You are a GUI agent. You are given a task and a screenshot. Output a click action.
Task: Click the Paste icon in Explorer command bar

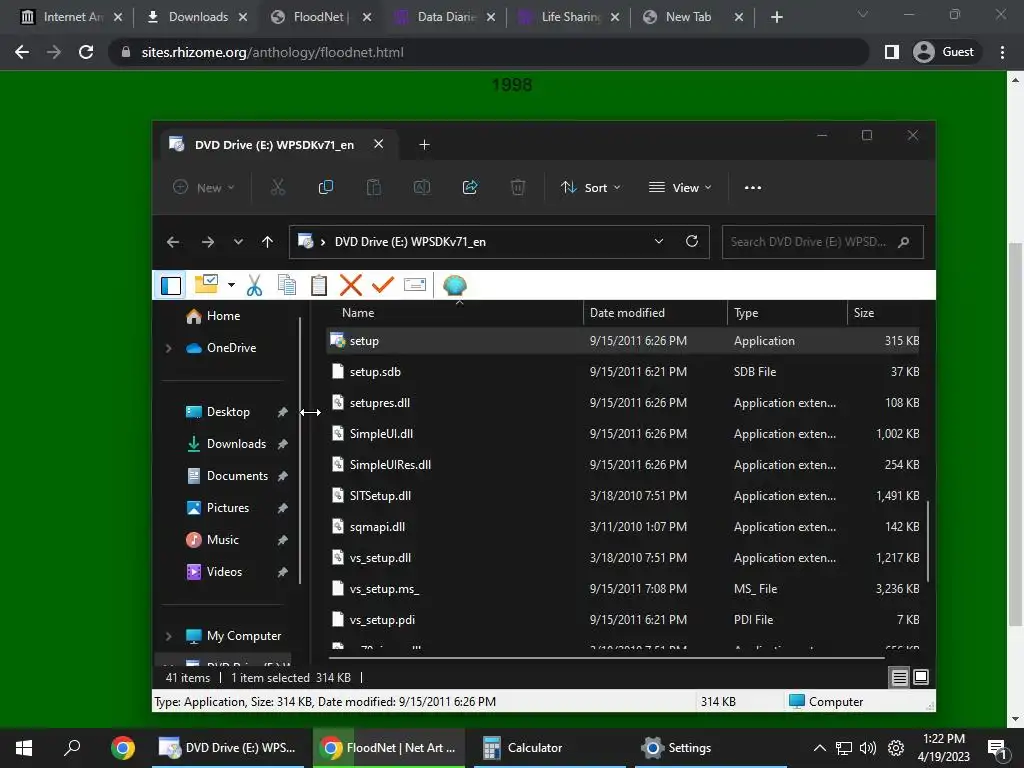[x=374, y=187]
